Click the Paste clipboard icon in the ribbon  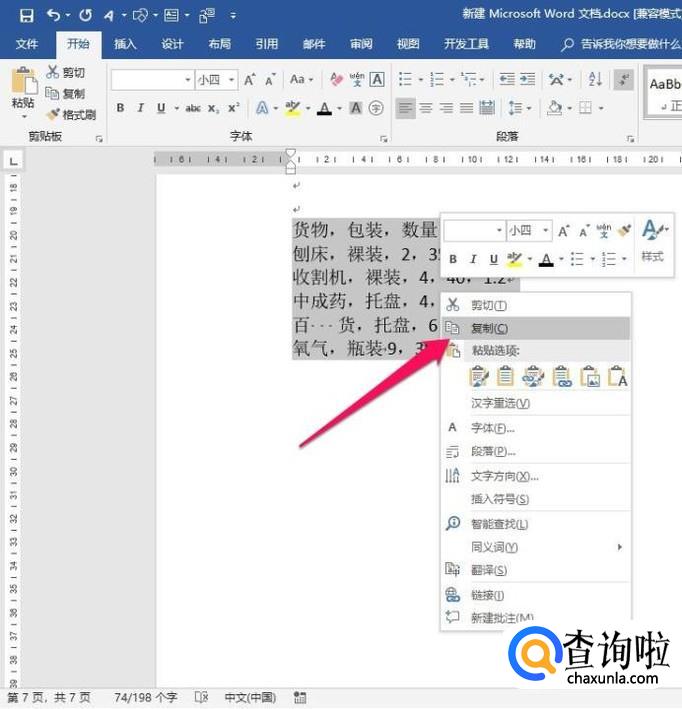23,82
